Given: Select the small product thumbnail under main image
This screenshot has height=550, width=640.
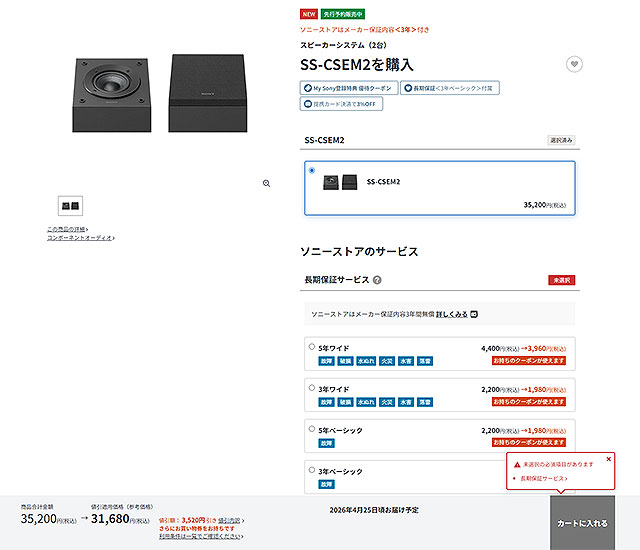Looking at the screenshot, I should click(x=70, y=205).
